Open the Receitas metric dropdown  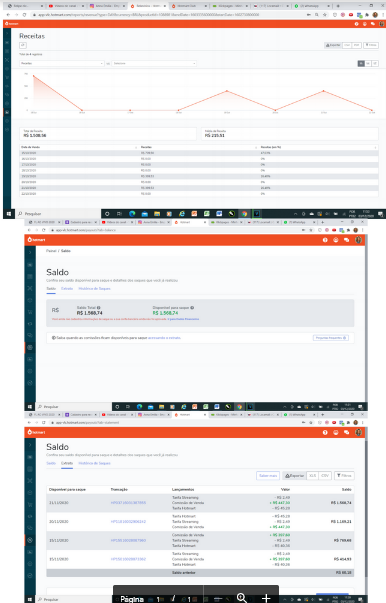tap(62, 63)
